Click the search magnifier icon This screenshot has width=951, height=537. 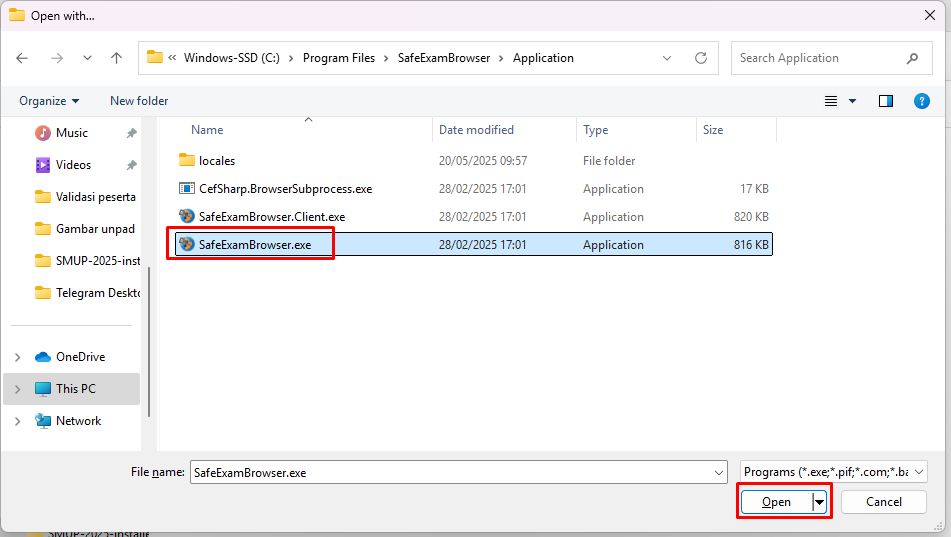click(913, 58)
